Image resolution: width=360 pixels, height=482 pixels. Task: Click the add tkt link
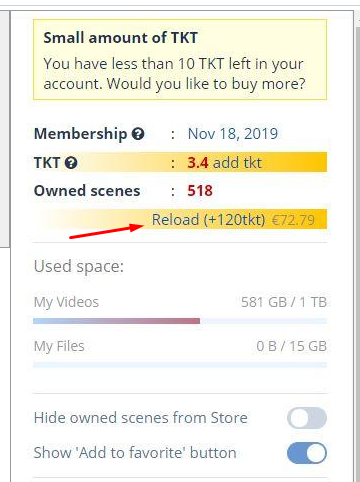point(237,163)
